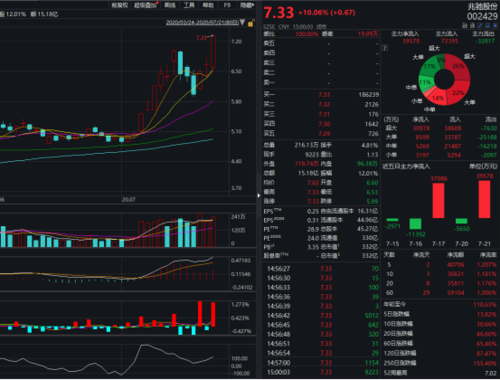Click the 通 connect badge beside stock code

pos(472,25)
